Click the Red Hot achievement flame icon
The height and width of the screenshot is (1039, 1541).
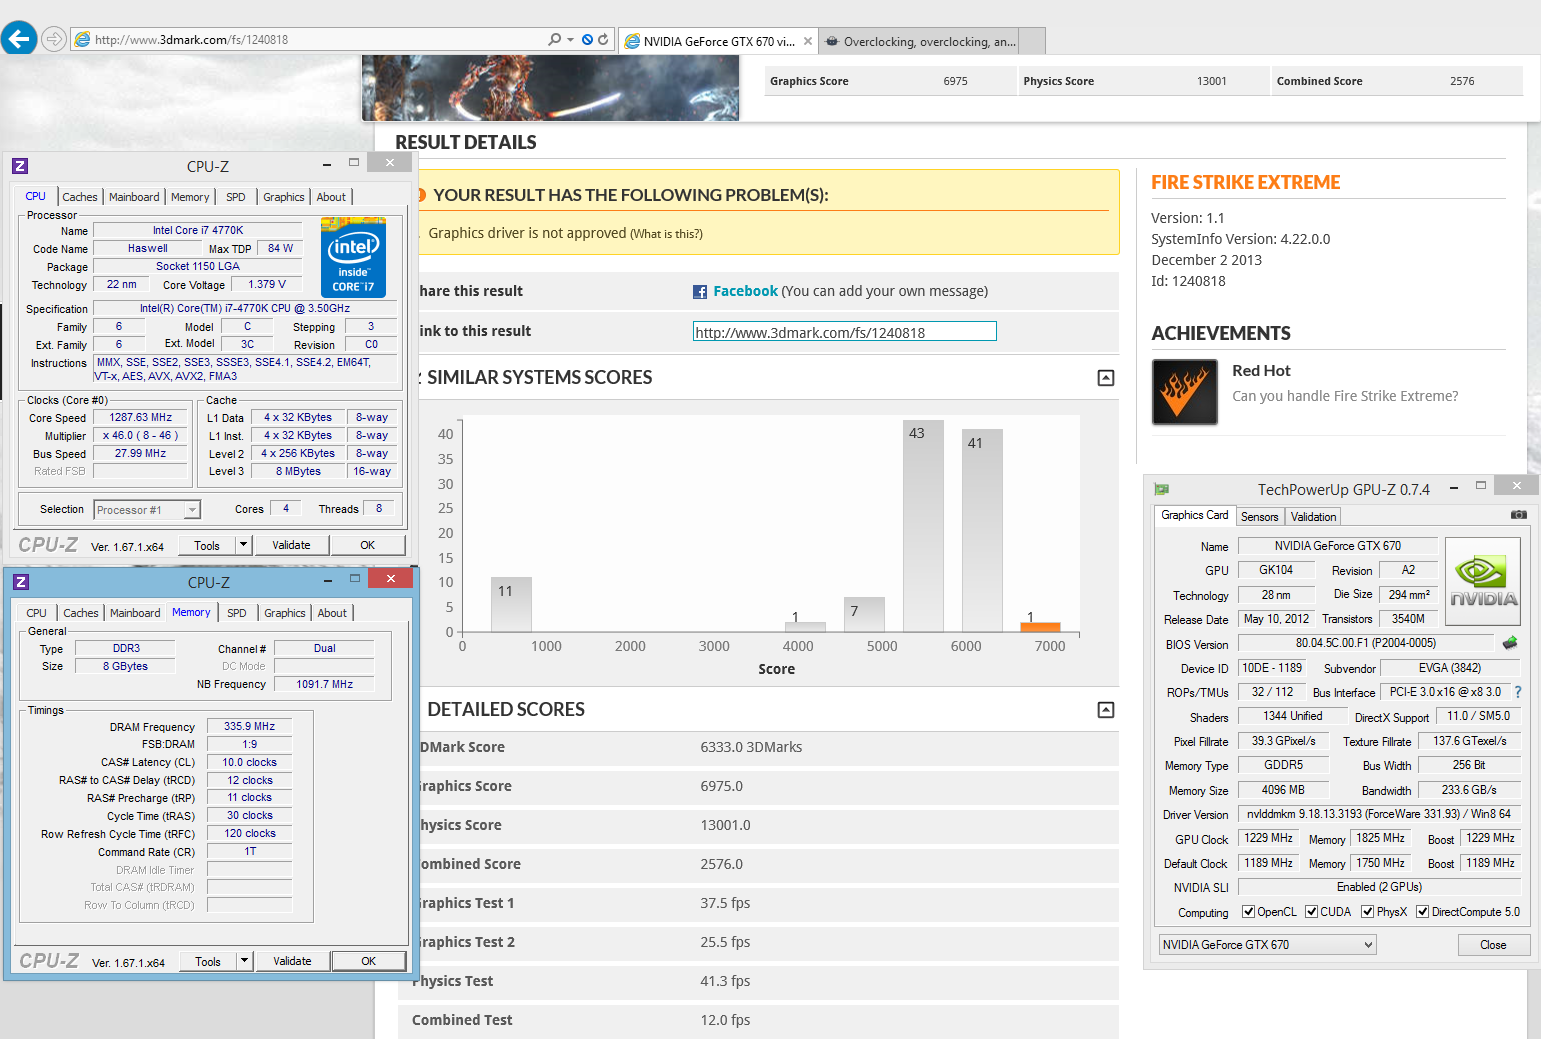pyautogui.click(x=1184, y=392)
